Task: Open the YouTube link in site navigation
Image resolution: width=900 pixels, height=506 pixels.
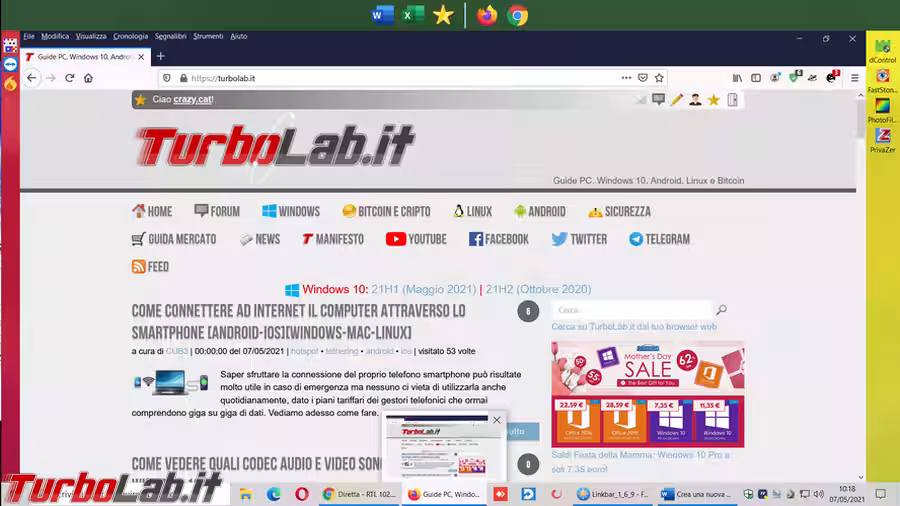Action: pyautogui.click(x=416, y=239)
